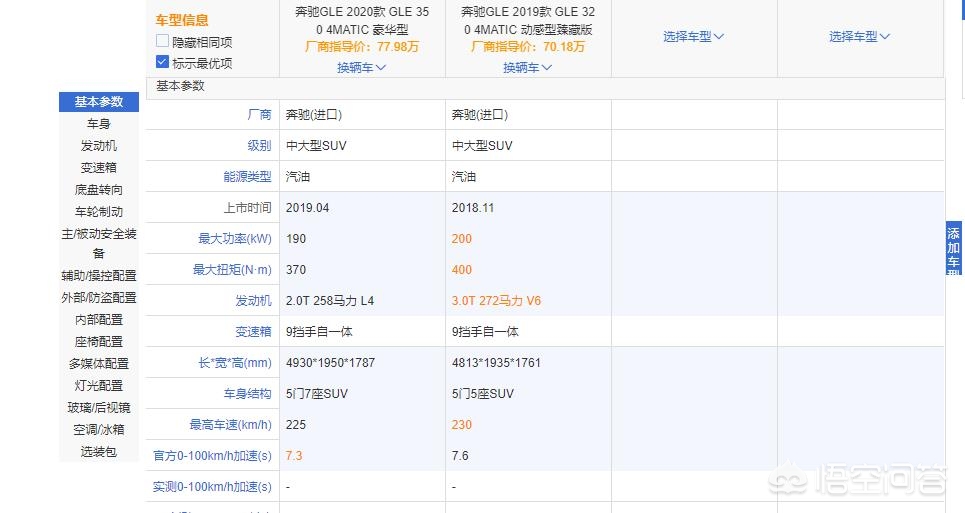Click the 最大功率(kW) label
The height and width of the screenshot is (513, 965).
tap(234, 239)
